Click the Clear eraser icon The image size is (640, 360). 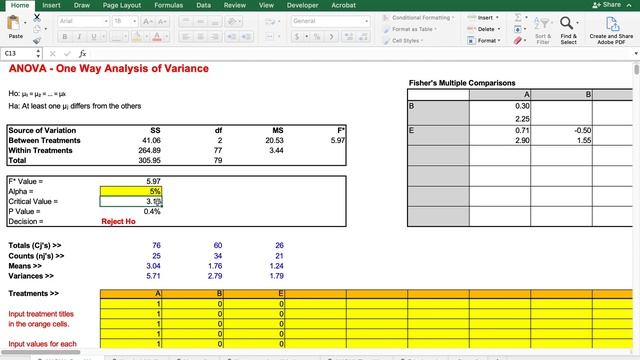click(518, 40)
